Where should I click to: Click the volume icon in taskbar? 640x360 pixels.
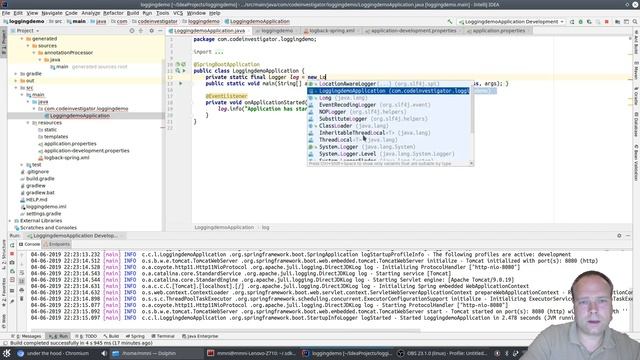click(x=104, y=353)
